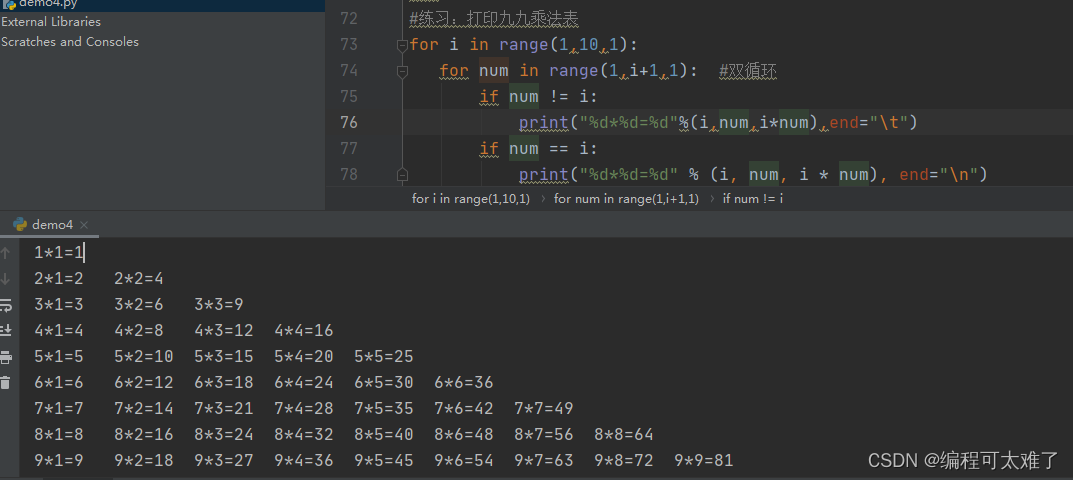Click the comment '#练习:打印九九乘法表'
The height and width of the screenshot is (480, 1073).
(494, 18)
